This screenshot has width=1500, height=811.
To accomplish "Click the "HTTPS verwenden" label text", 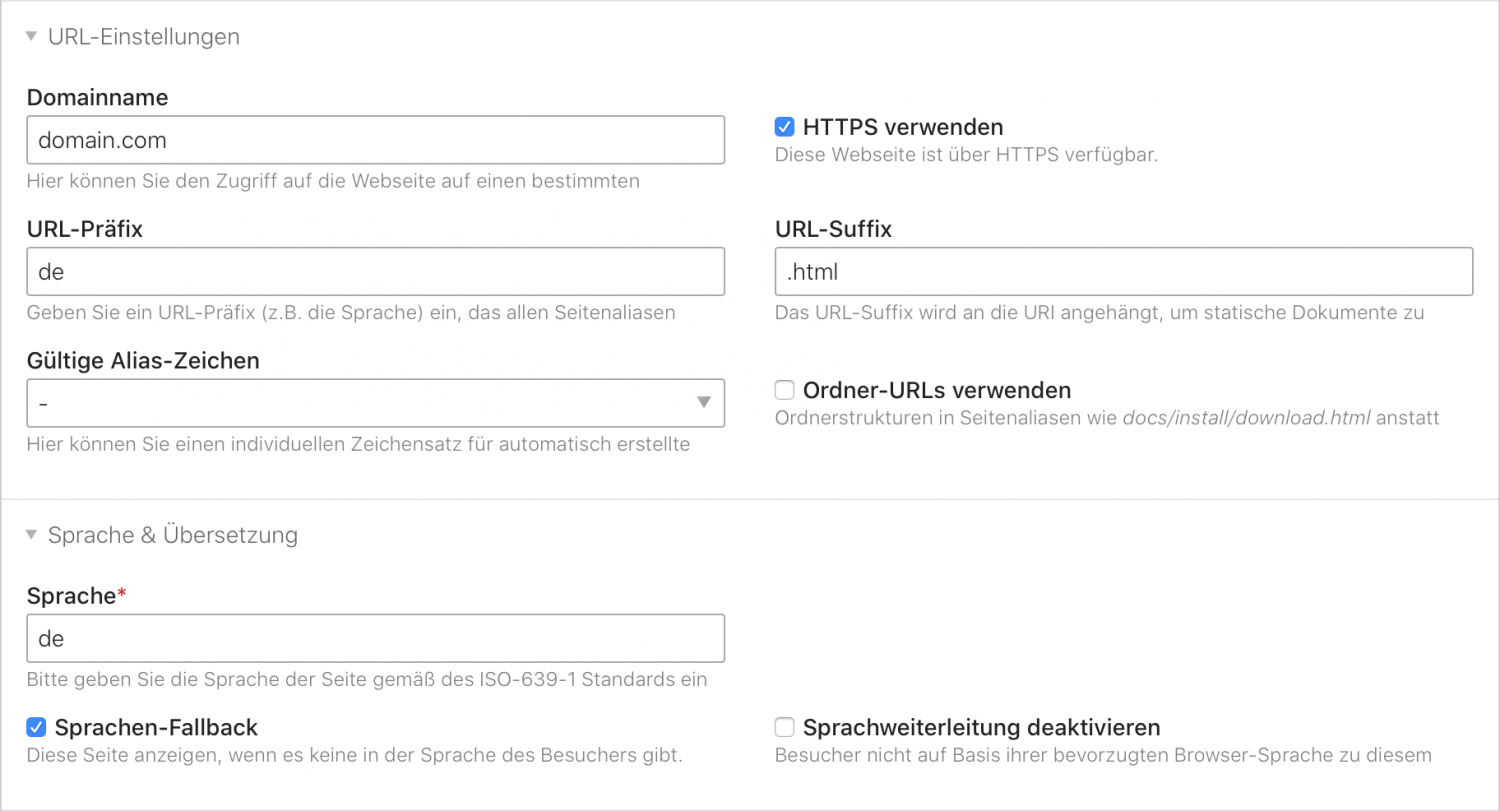I will [902, 127].
